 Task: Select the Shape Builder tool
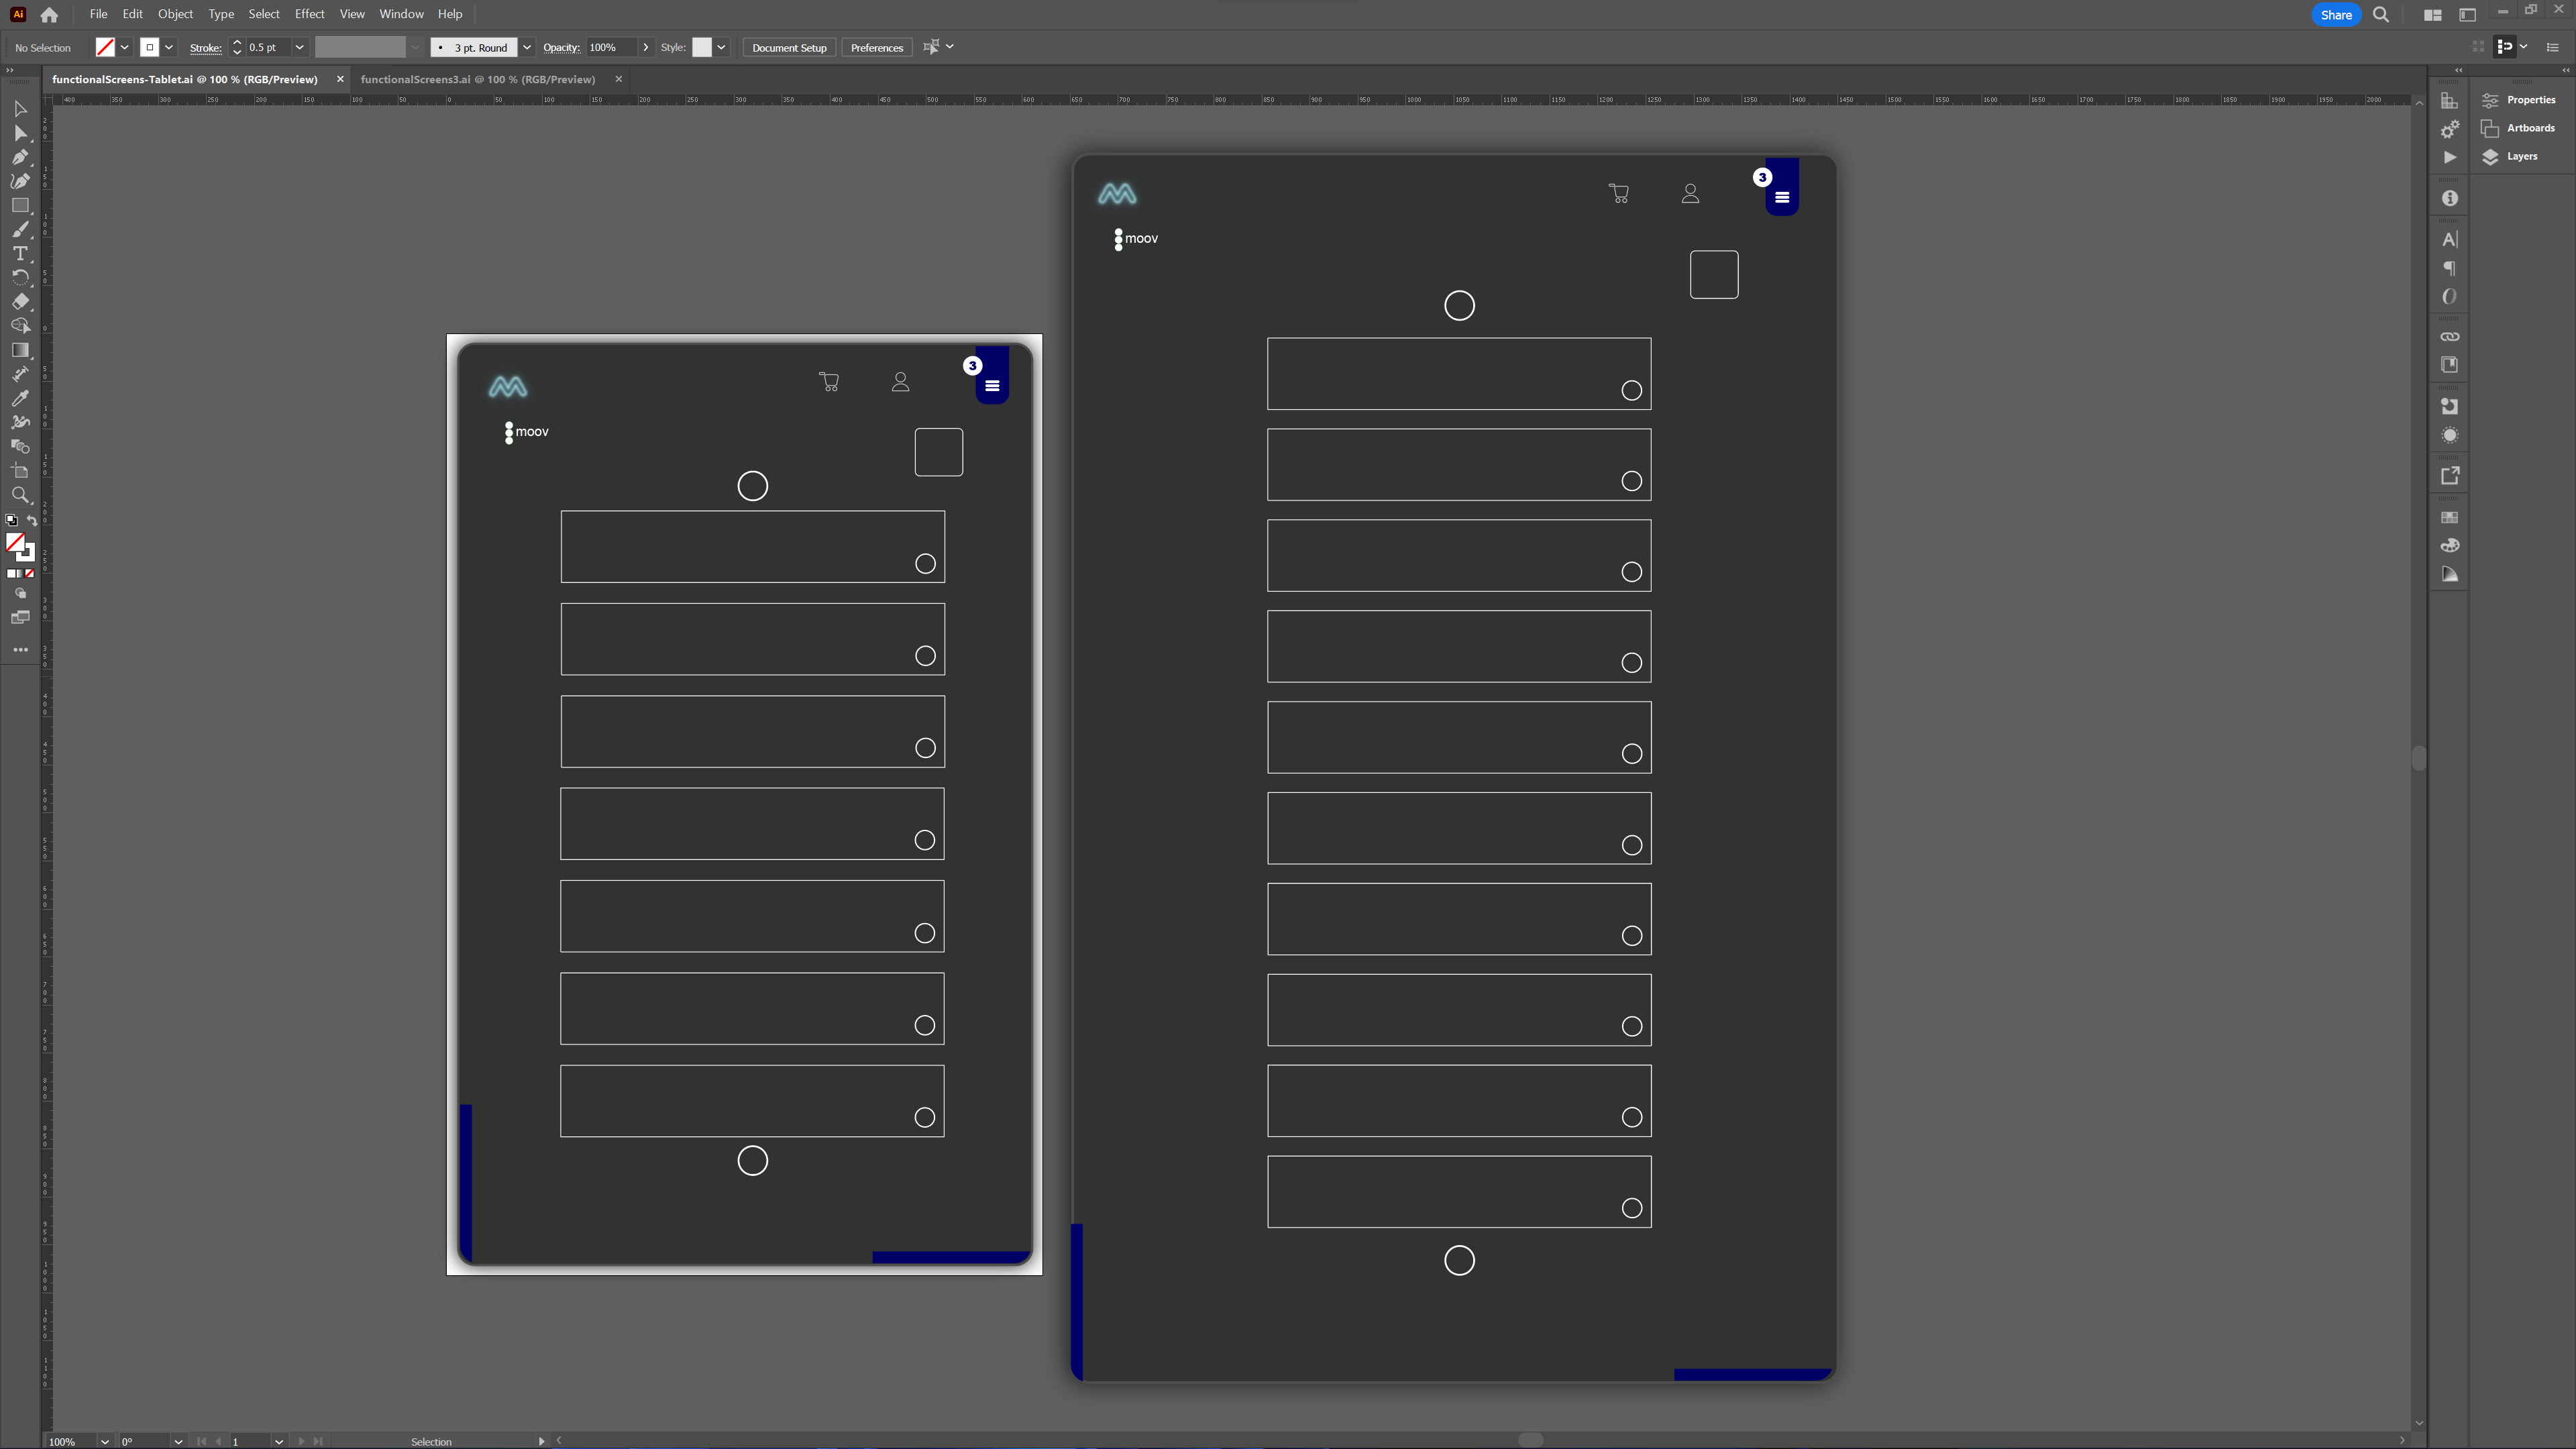[x=20, y=326]
